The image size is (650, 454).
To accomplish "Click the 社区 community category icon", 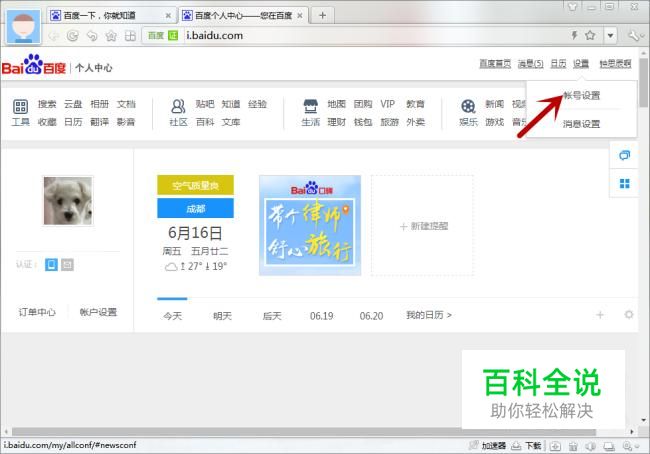I will [178, 107].
